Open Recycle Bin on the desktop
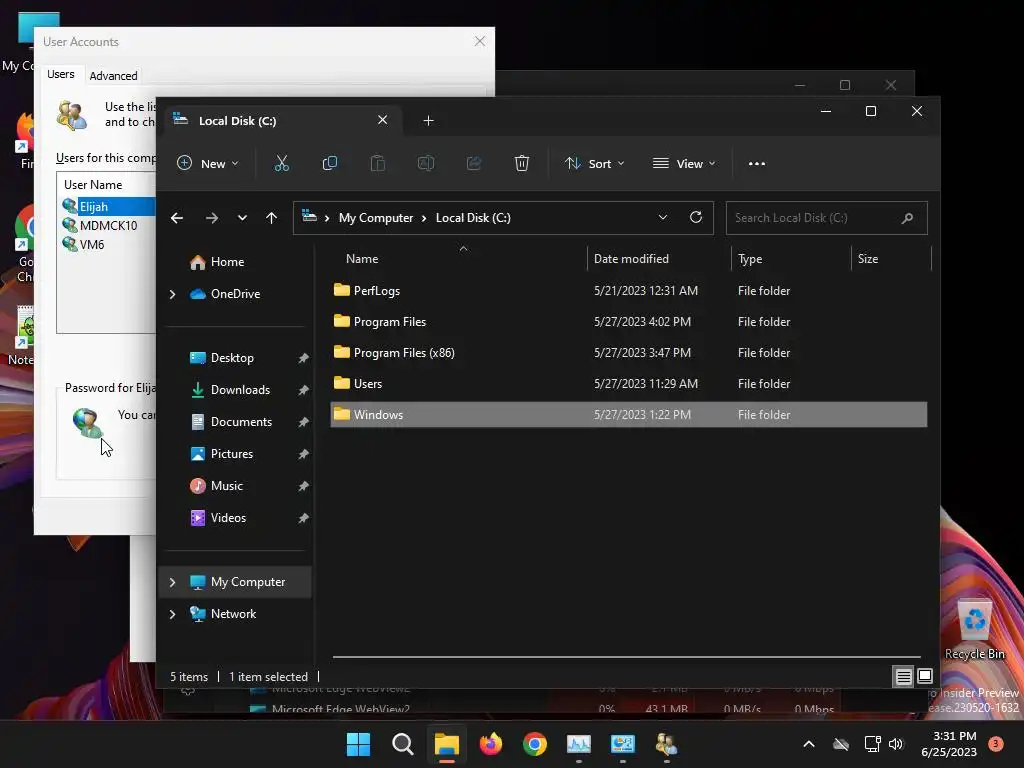 tap(975, 630)
